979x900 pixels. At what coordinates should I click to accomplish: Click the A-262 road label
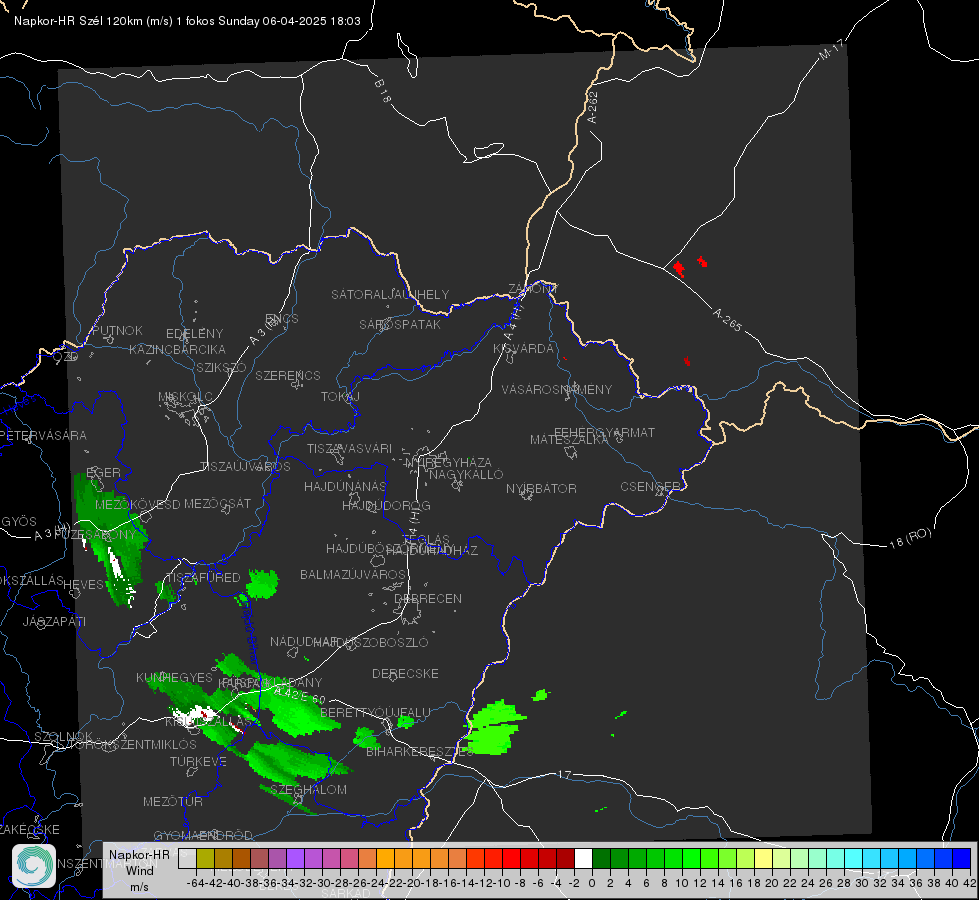click(593, 107)
